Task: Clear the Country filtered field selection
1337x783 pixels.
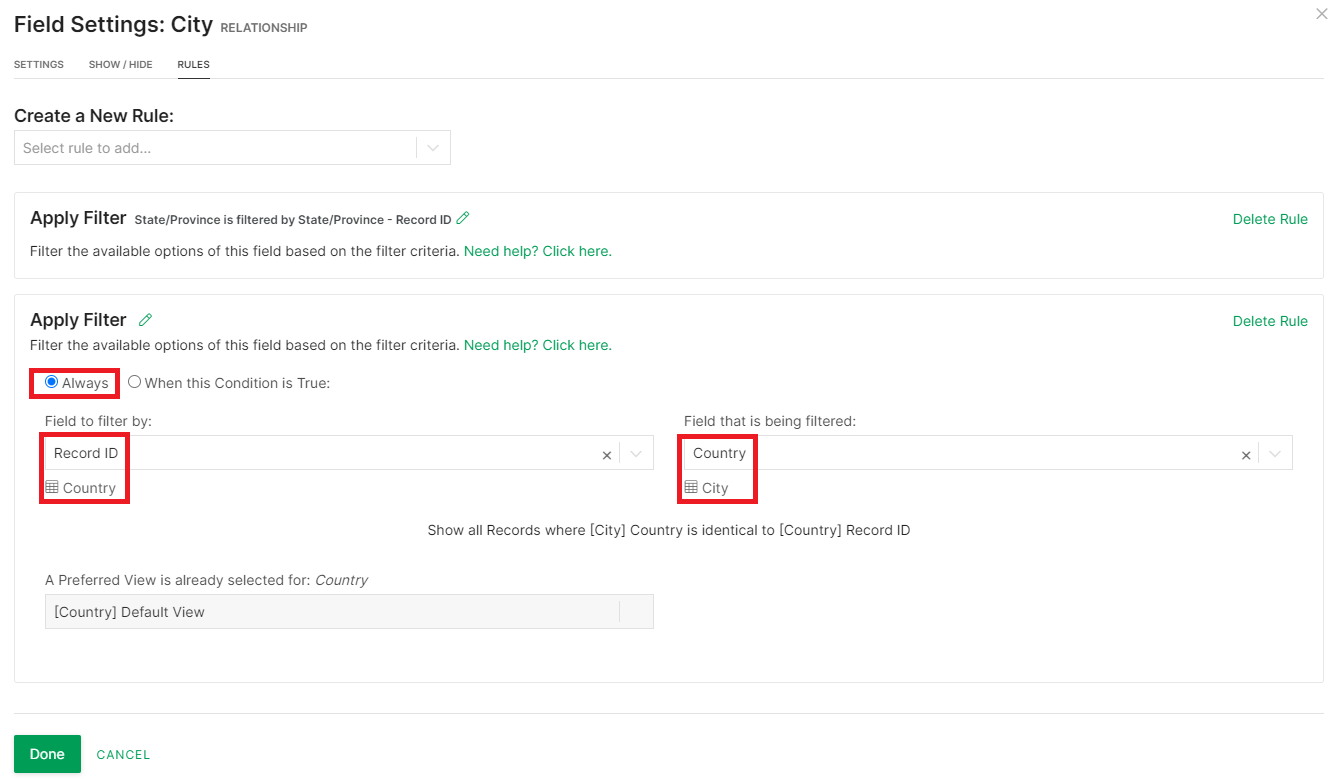Action: (1246, 455)
